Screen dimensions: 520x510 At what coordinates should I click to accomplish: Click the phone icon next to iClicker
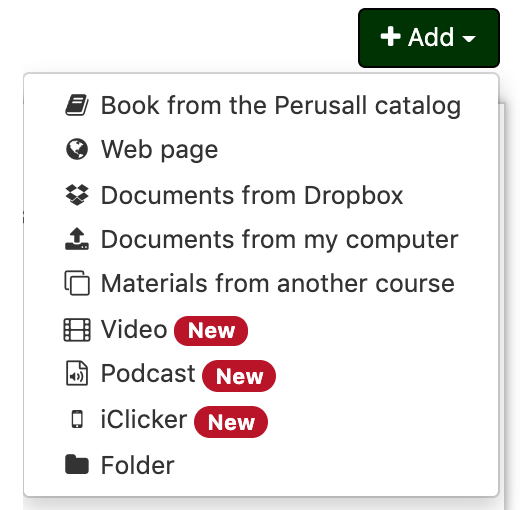(77, 419)
